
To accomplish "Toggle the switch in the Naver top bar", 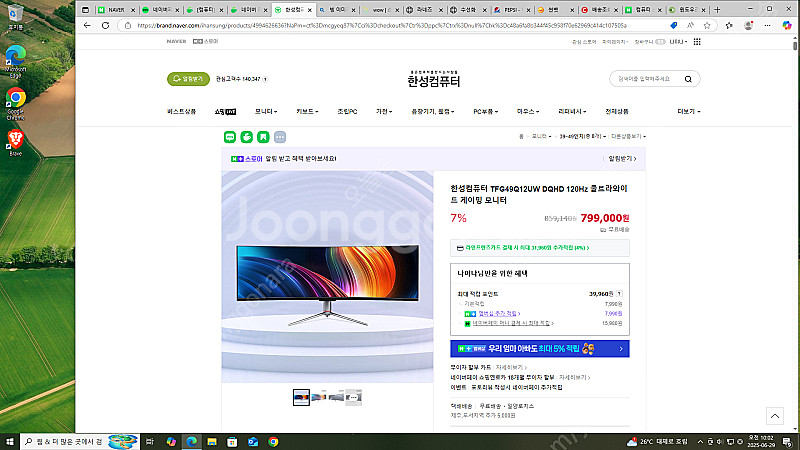I will pos(660,42).
